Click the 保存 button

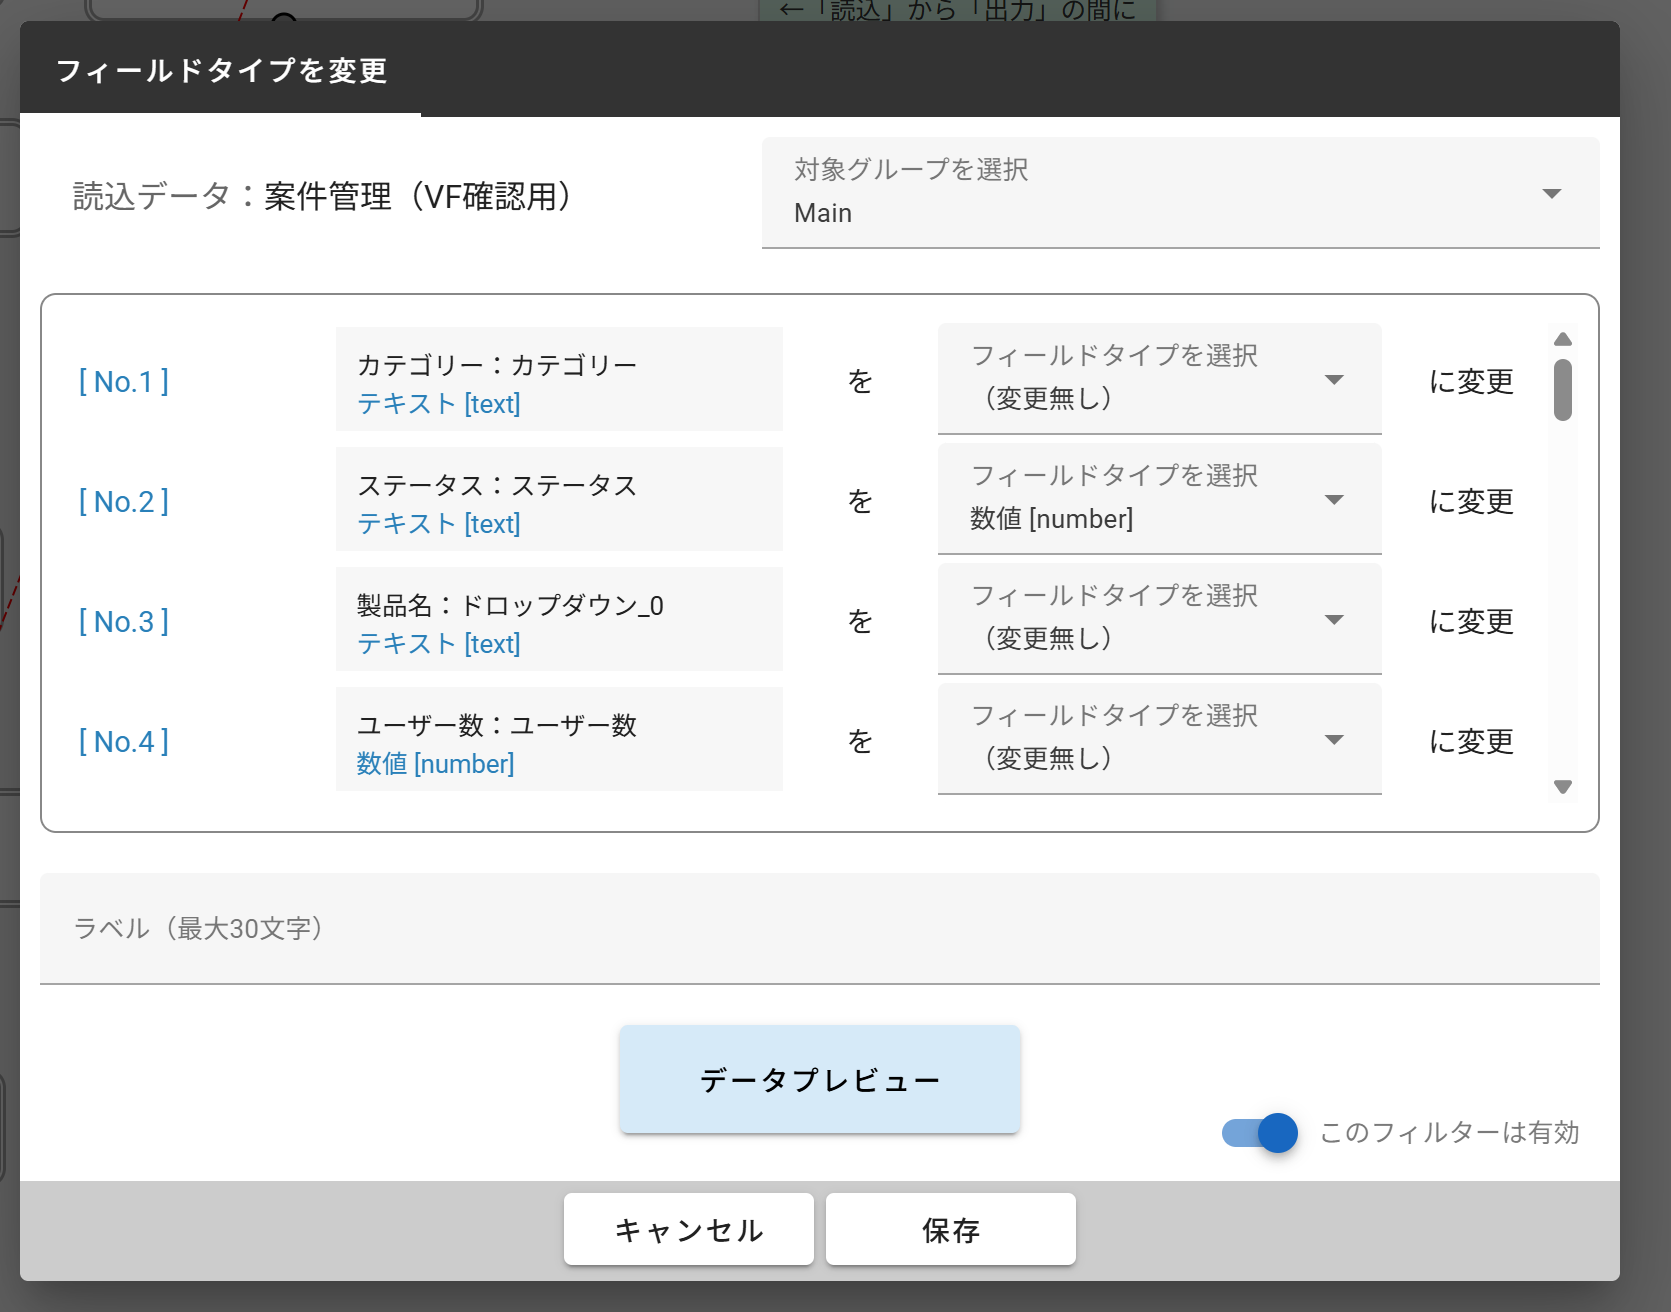[950, 1229]
